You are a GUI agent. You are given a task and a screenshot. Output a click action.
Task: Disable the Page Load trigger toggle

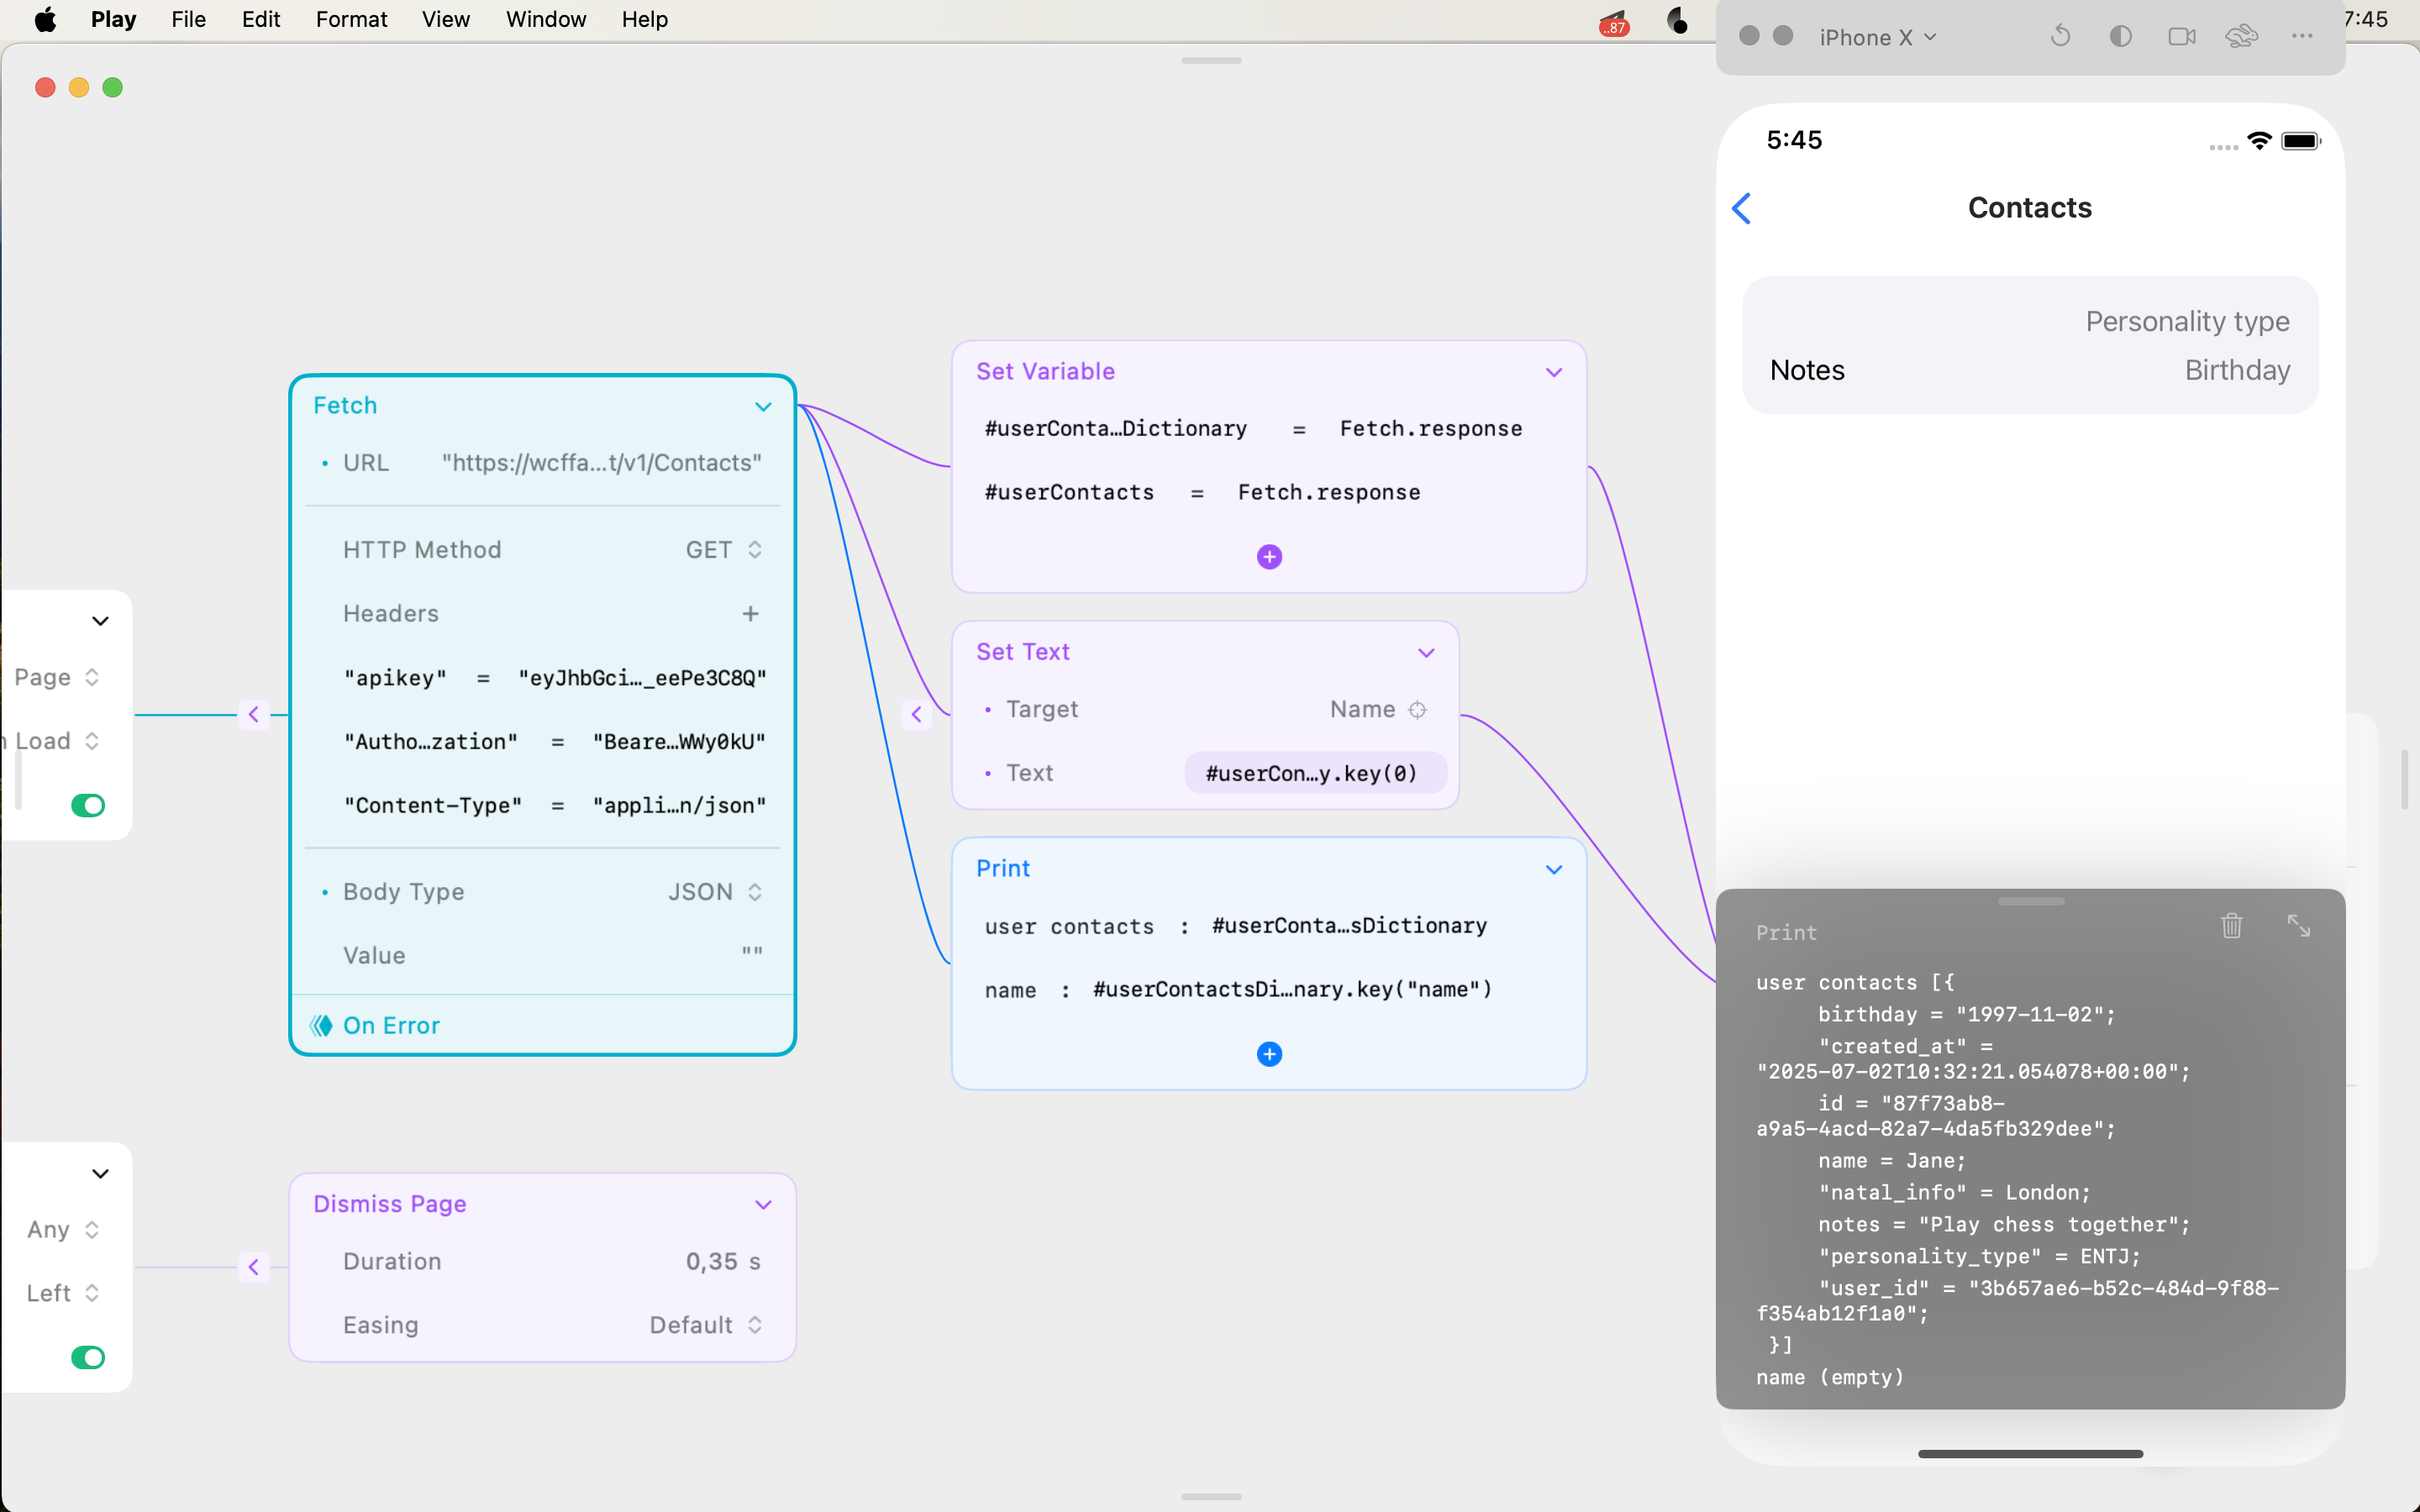[x=88, y=805]
